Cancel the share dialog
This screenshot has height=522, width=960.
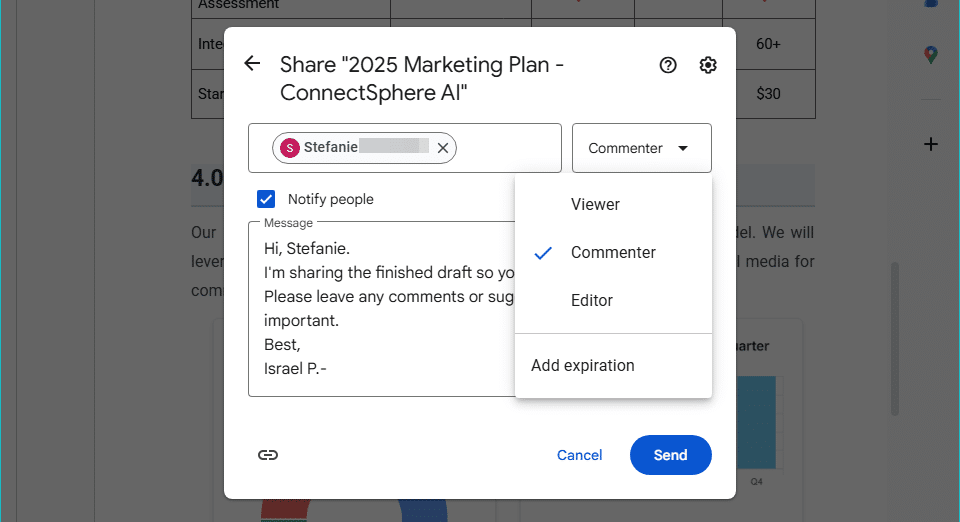pos(579,455)
